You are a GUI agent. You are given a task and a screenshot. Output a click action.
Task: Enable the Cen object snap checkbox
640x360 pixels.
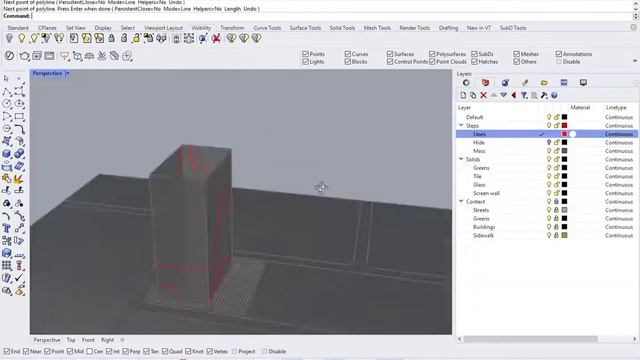(x=89, y=351)
